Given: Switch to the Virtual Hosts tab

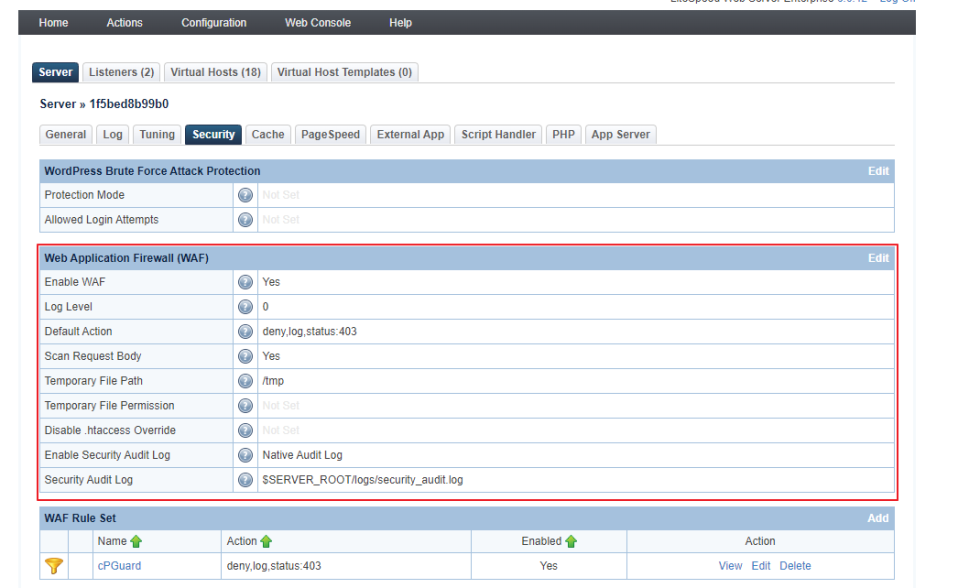Looking at the screenshot, I should tap(218, 71).
